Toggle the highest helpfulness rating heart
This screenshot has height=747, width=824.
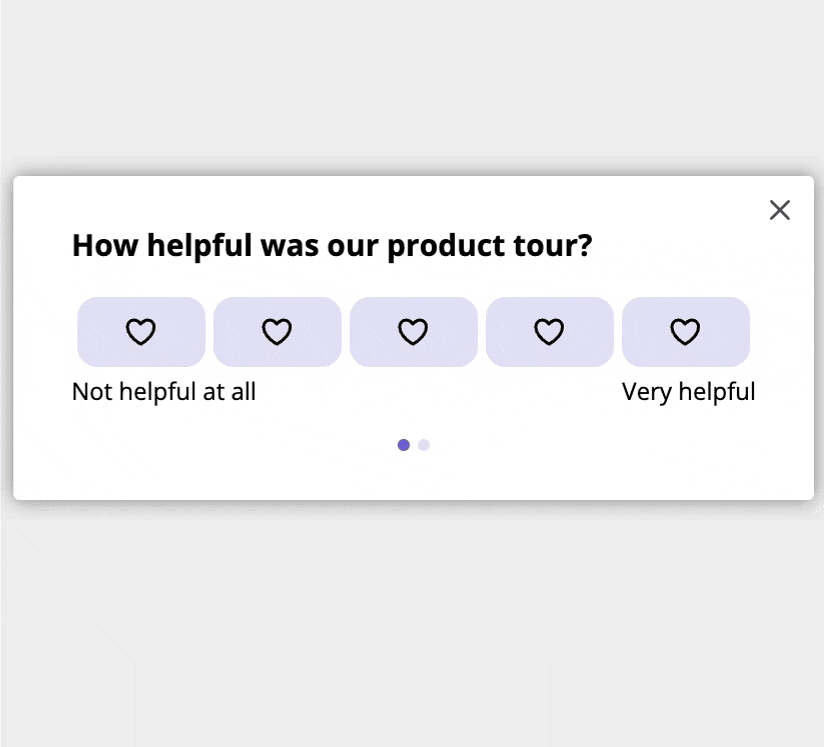pos(686,331)
